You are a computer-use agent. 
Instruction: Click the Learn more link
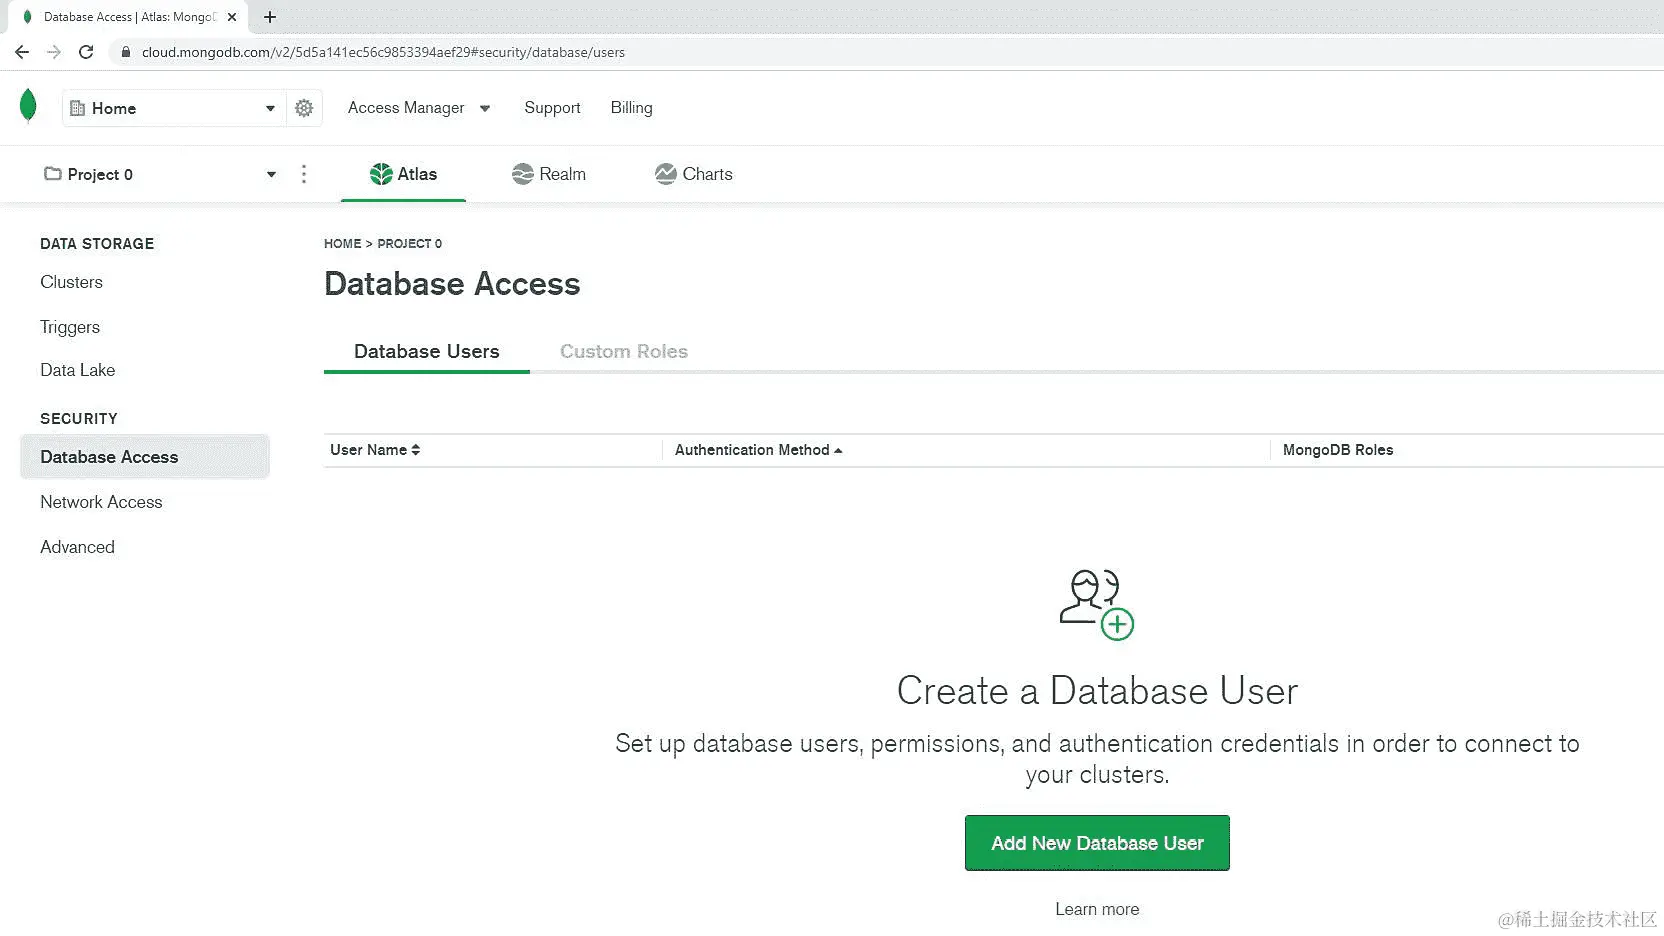(1097, 909)
